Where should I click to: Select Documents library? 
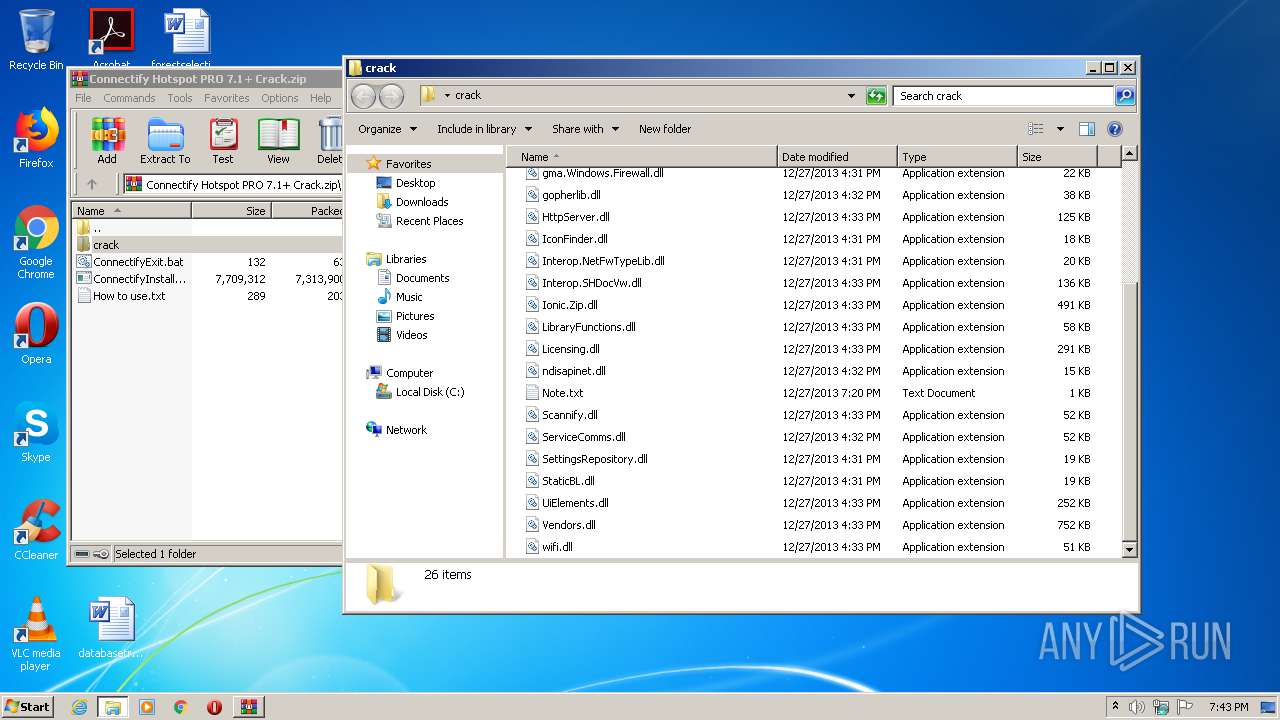422,278
